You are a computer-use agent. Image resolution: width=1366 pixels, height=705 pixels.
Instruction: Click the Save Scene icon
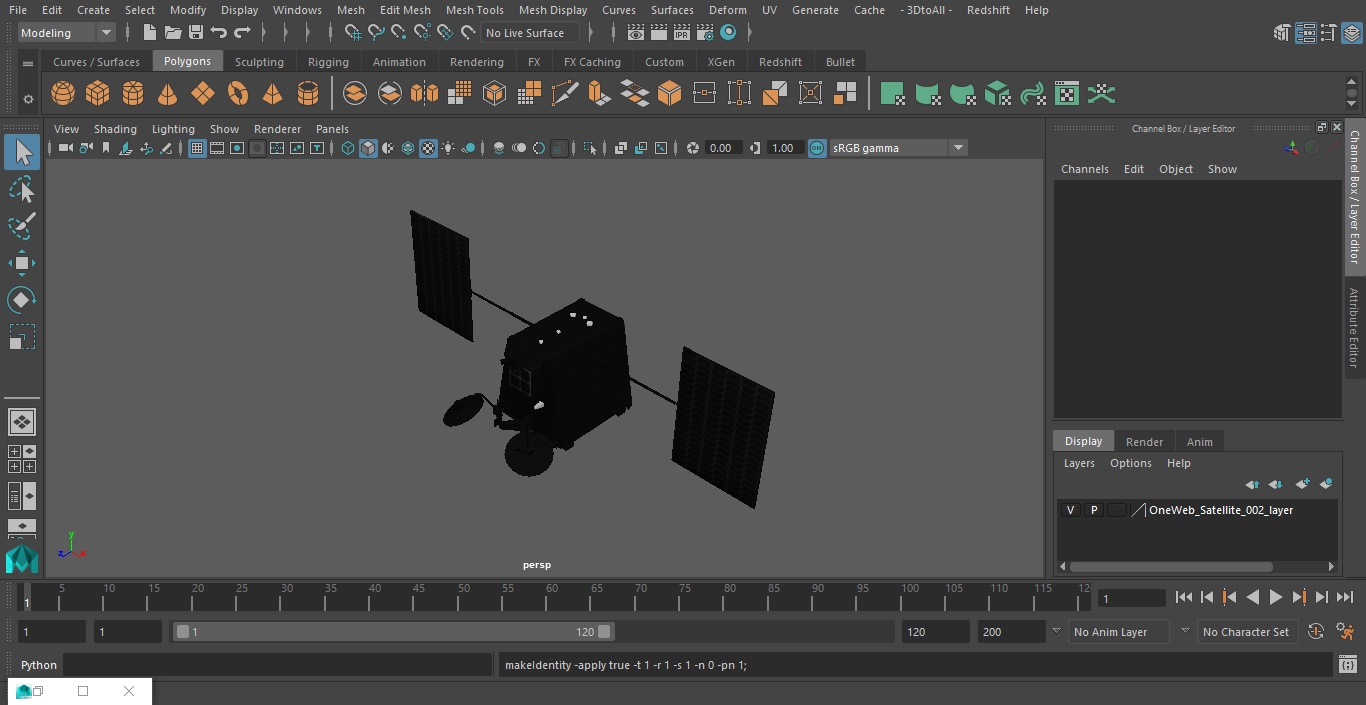coord(196,33)
